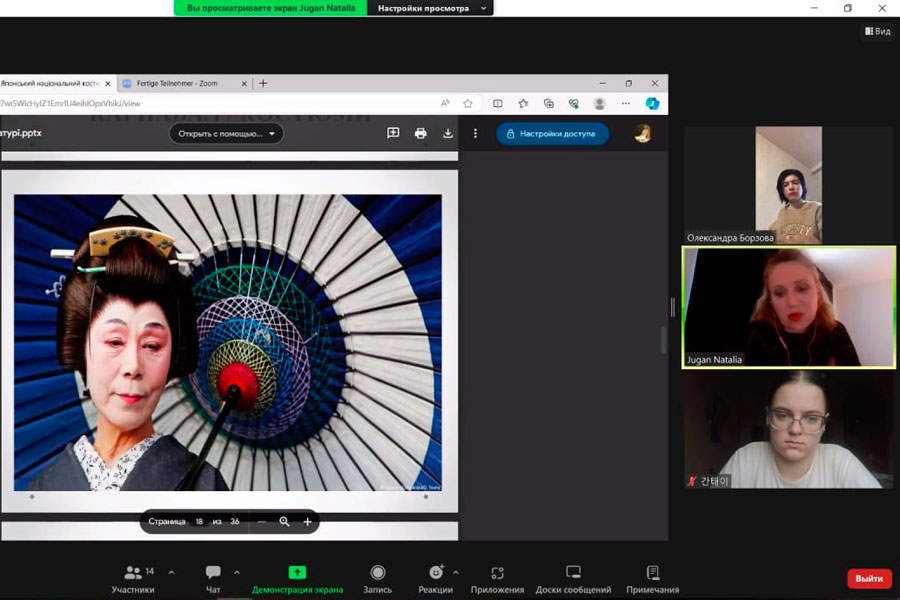Open Доски сообщений whiteboards
Image resolution: width=900 pixels, height=600 pixels.
pyautogui.click(x=573, y=577)
